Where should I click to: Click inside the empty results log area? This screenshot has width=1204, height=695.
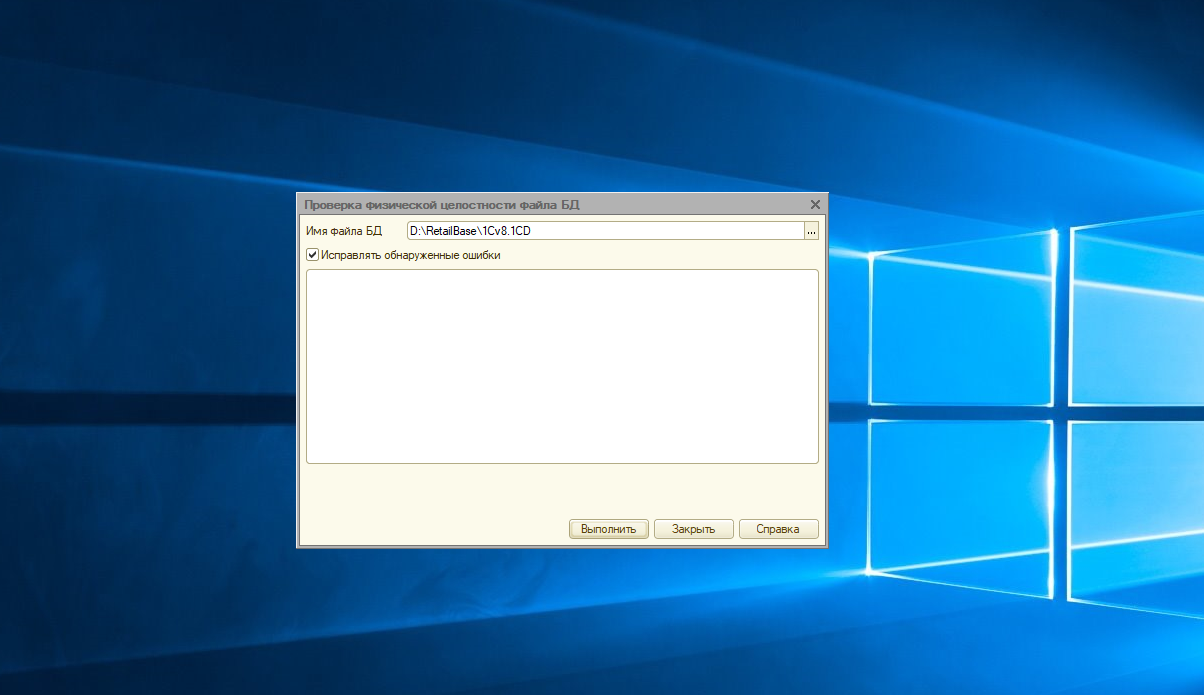(x=562, y=366)
